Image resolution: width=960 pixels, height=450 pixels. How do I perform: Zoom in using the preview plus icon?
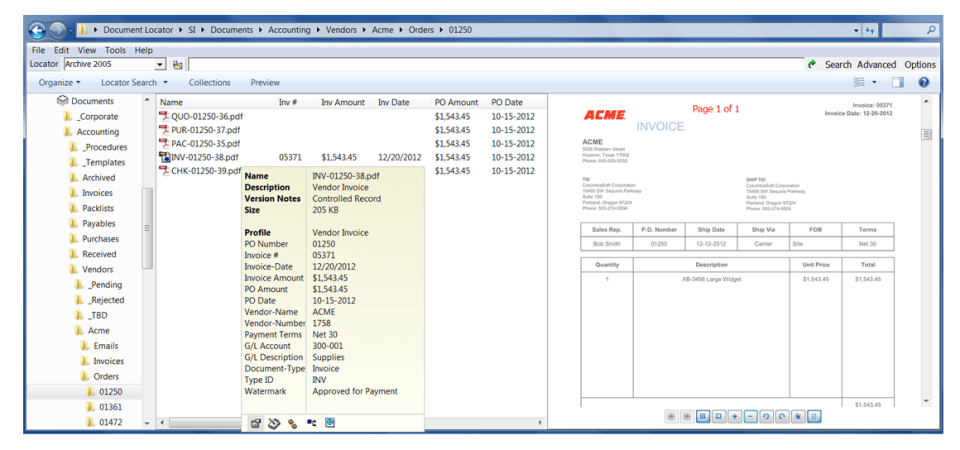pos(735,416)
